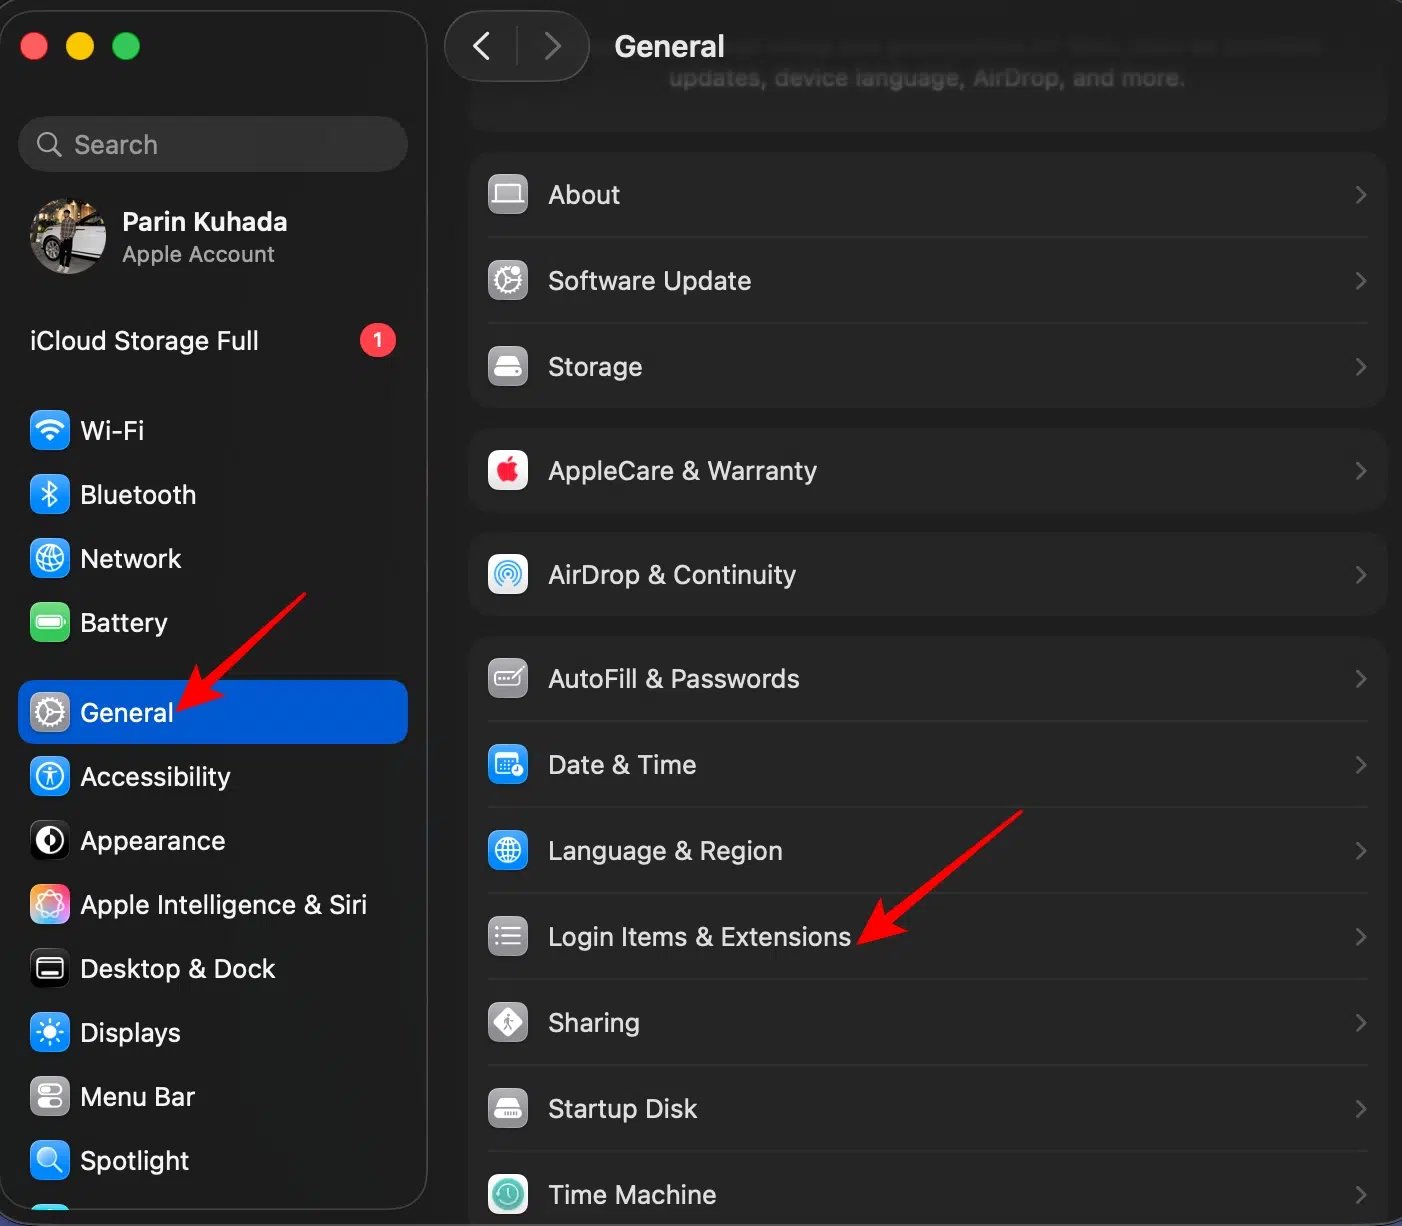Image resolution: width=1402 pixels, height=1226 pixels.
Task: Open the iCloud Storage Full notice
Action: 213,341
